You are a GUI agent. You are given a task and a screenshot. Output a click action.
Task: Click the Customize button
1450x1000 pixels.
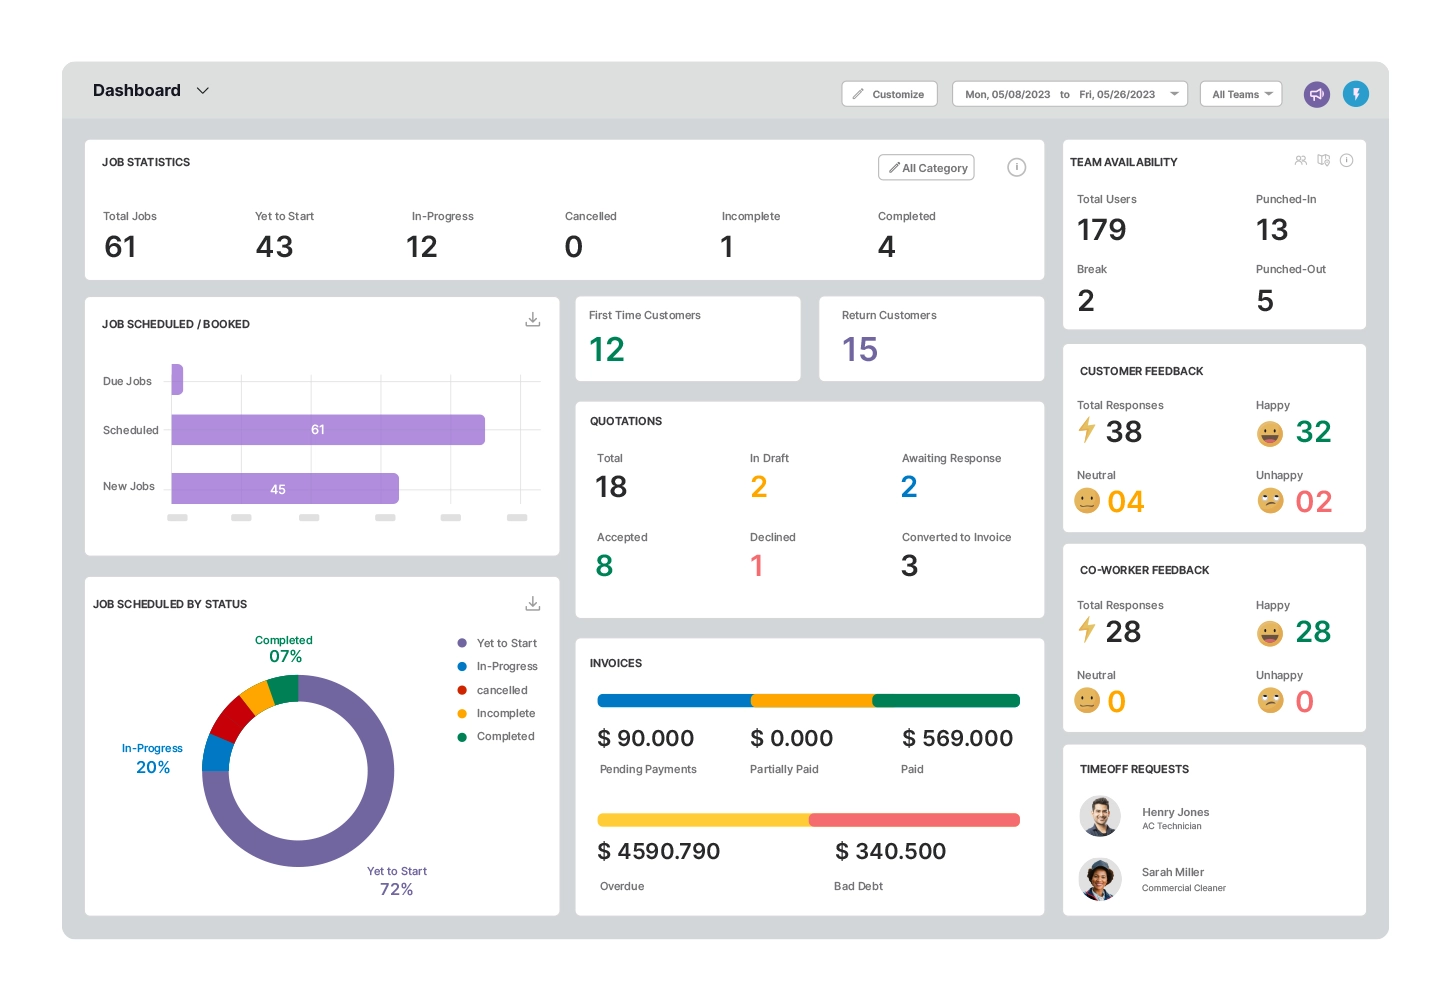coord(889,94)
